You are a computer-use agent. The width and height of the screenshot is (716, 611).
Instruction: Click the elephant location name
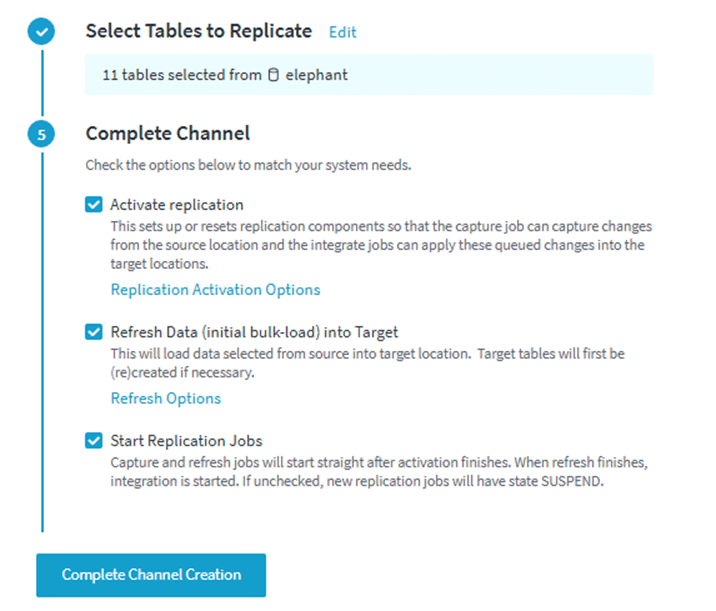(x=316, y=75)
